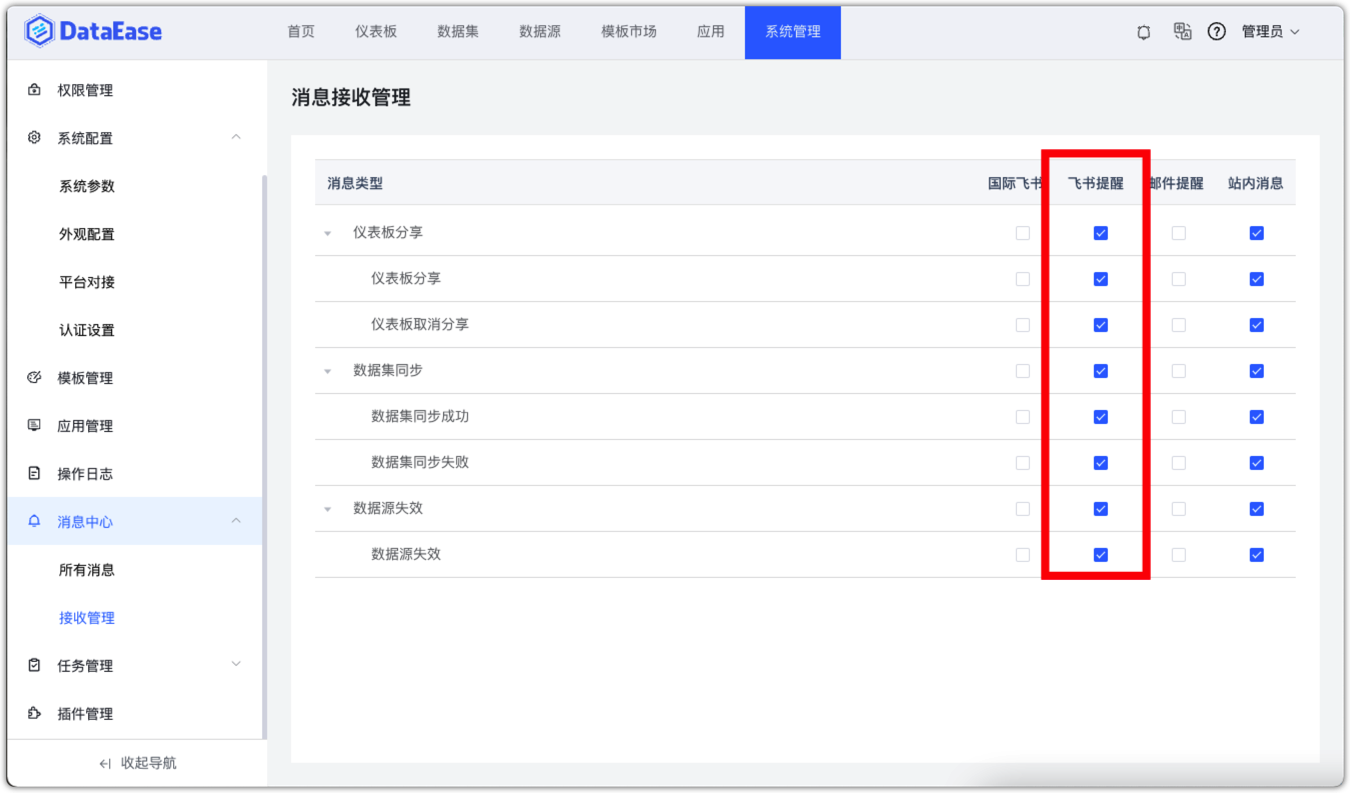Open the 数据集 tab

(x=458, y=32)
